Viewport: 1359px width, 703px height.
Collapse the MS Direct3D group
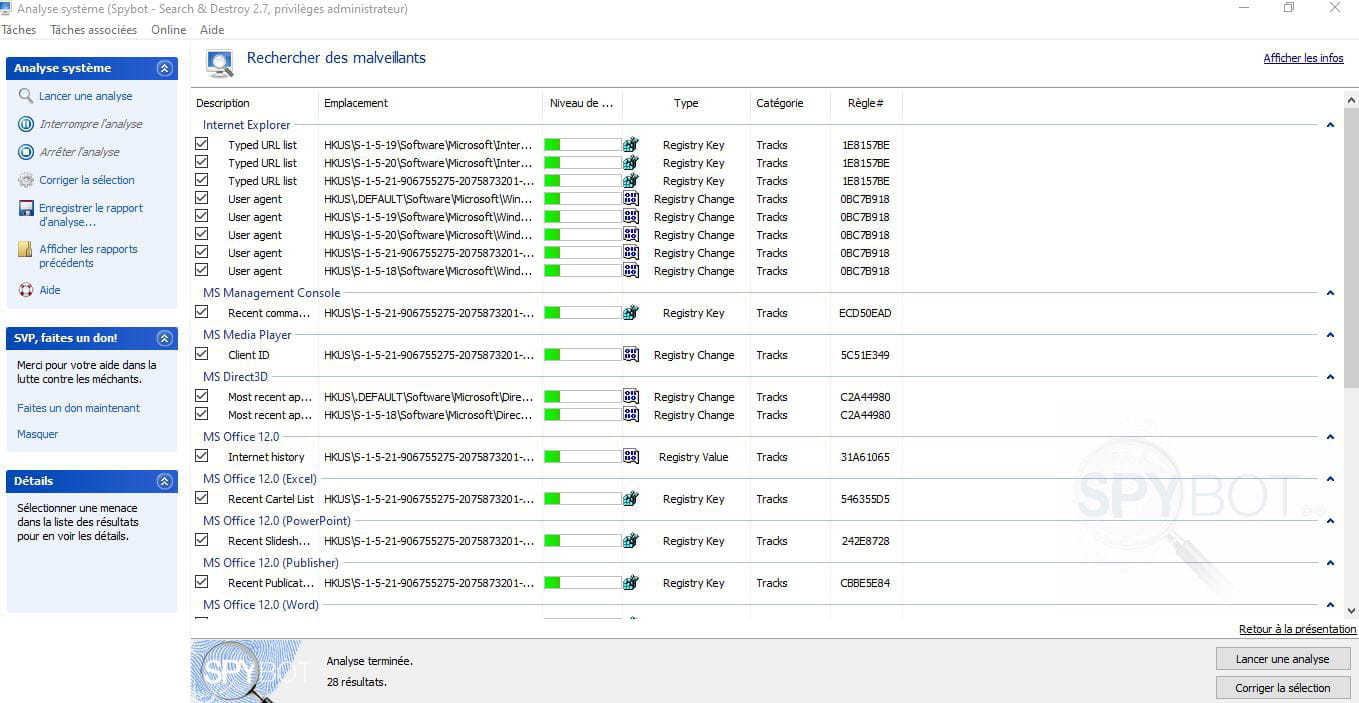1330,377
